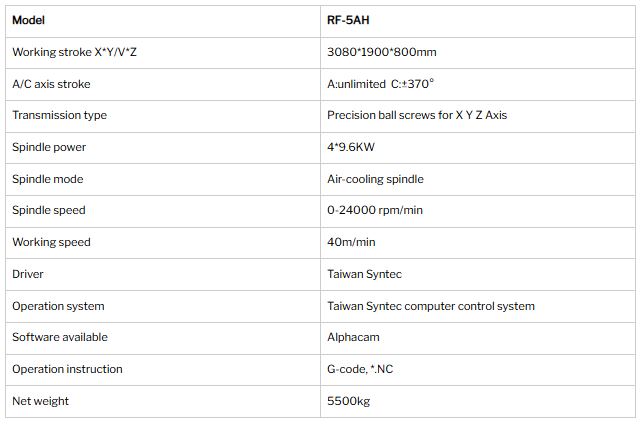Click the Transmission type label
642x424 pixels.
(x=59, y=115)
